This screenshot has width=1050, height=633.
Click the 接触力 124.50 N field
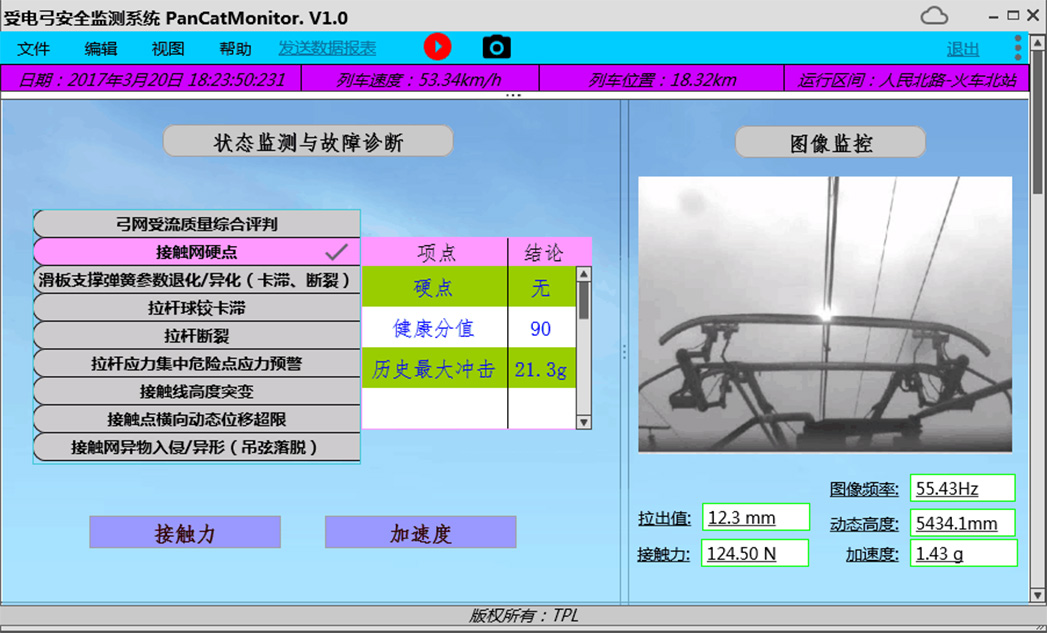point(755,553)
